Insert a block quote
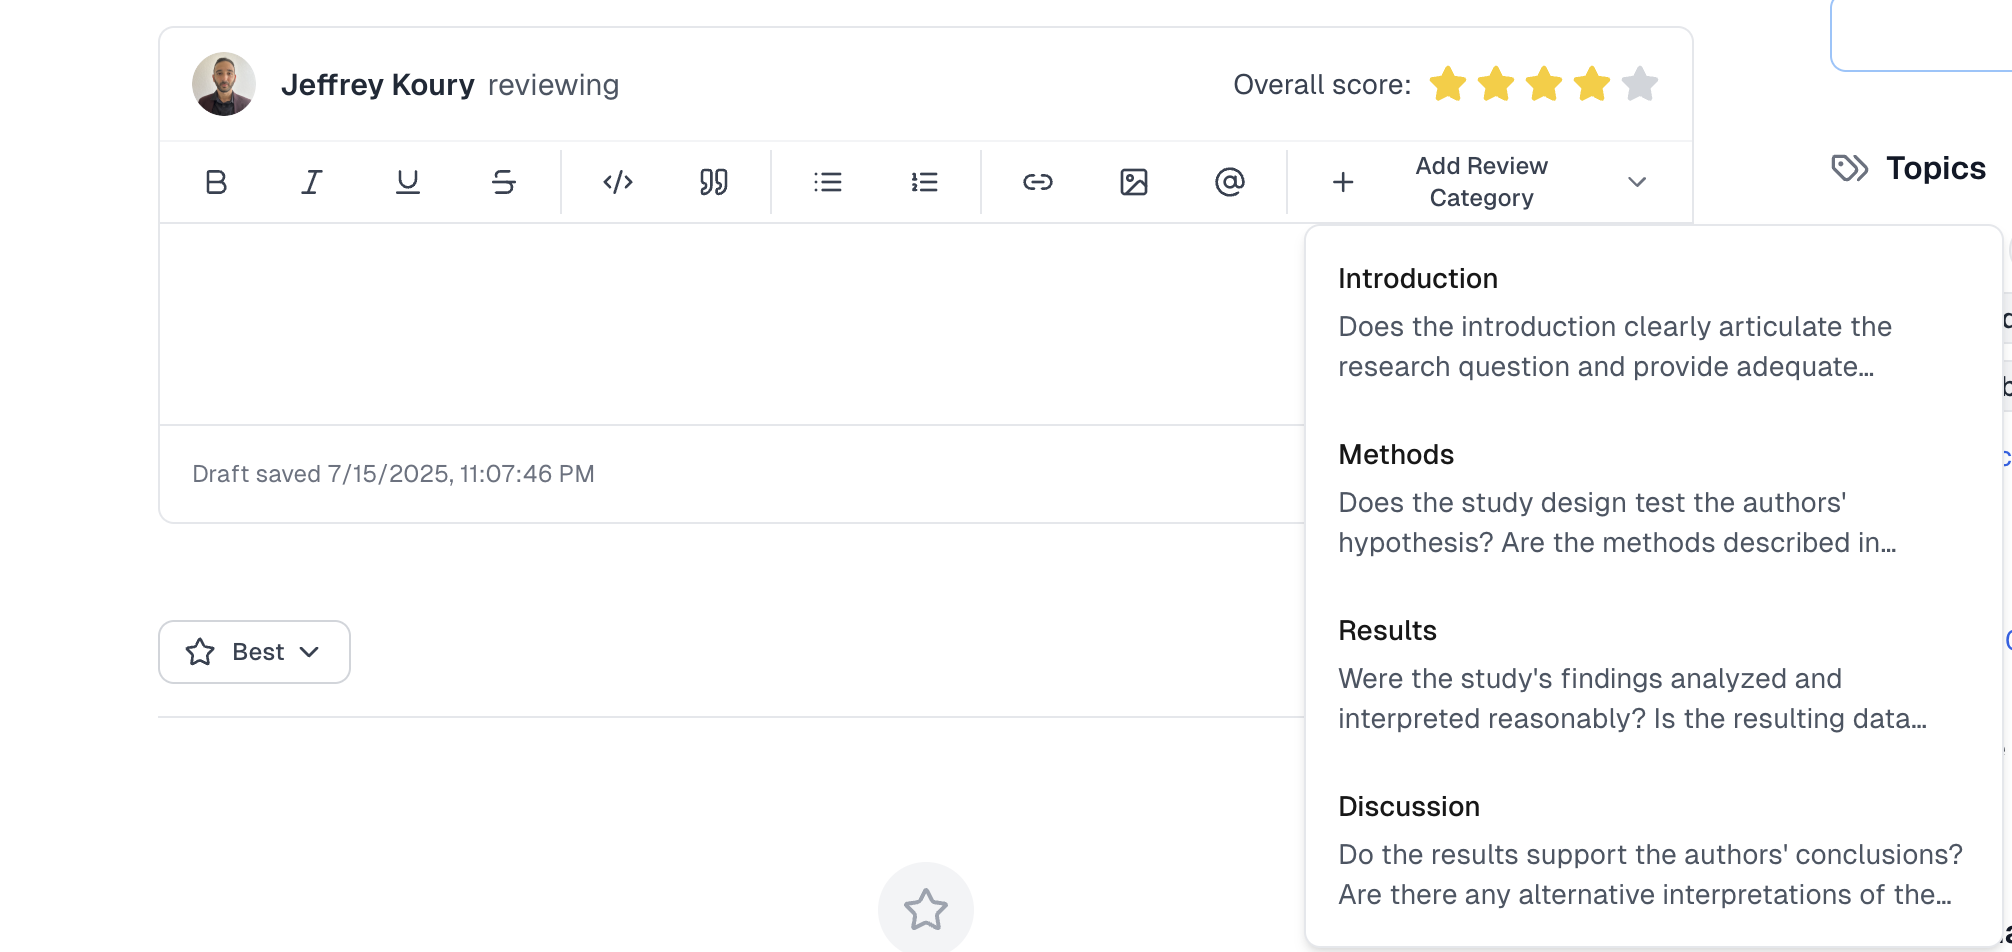2012x952 pixels. [x=713, y=182]
